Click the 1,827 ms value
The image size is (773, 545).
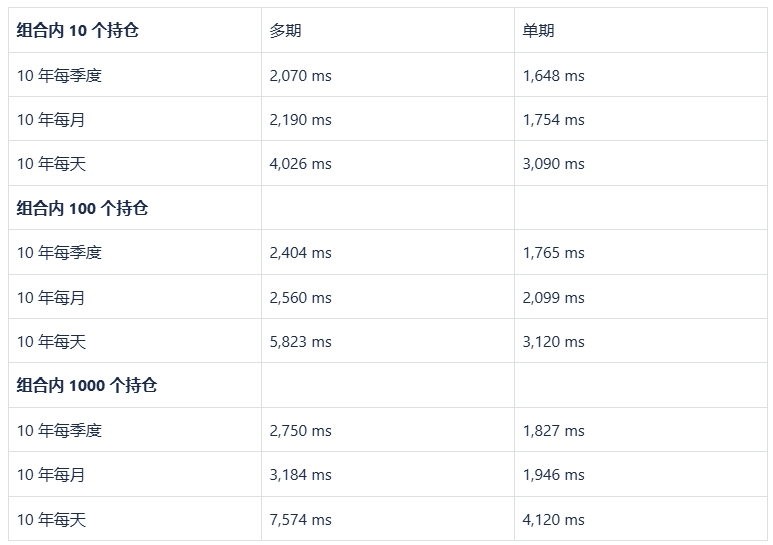coord(553,430)
